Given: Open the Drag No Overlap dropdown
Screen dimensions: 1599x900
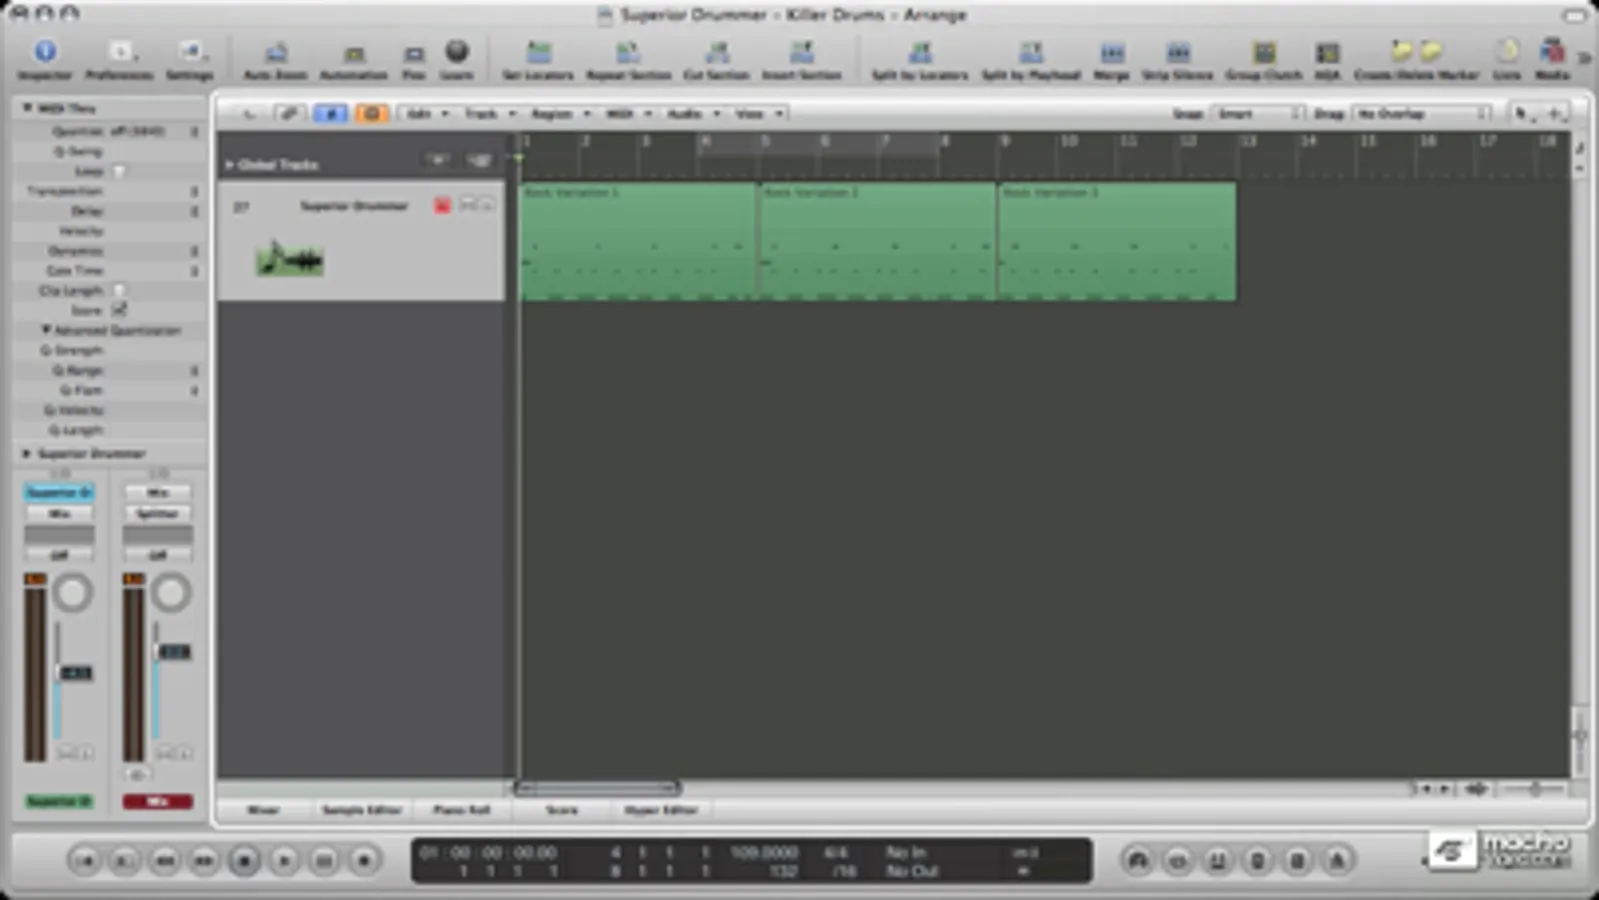Looking at the screenshot, I should pos(1422,114).
